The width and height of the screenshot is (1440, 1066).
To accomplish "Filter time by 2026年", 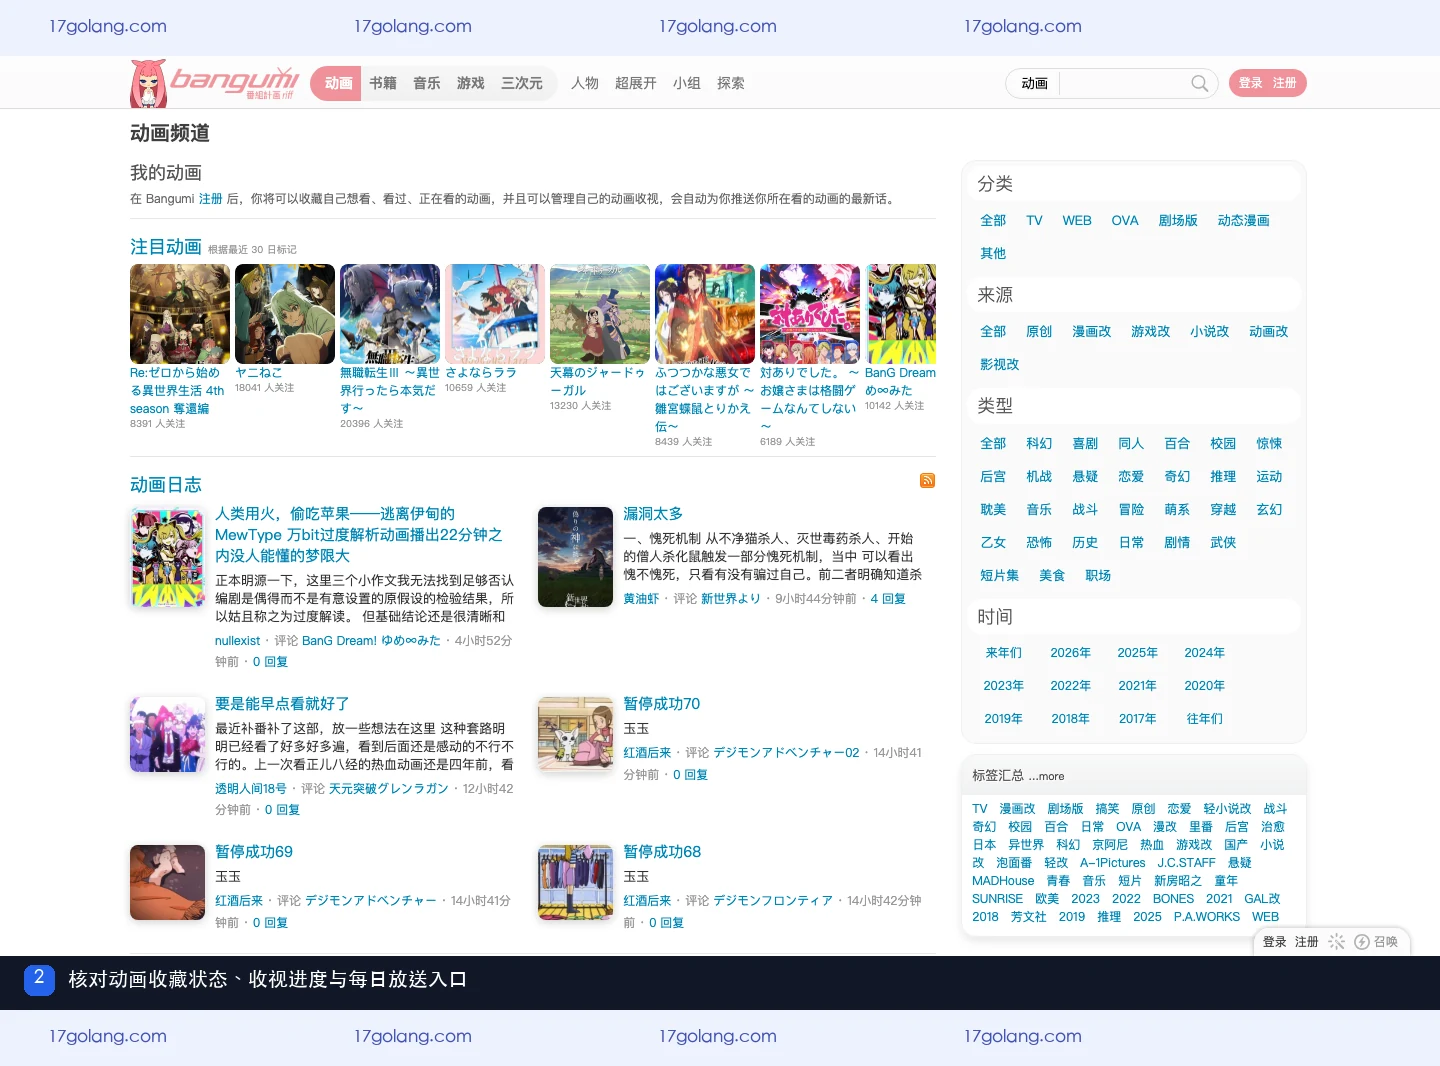I will [1070, 653].
